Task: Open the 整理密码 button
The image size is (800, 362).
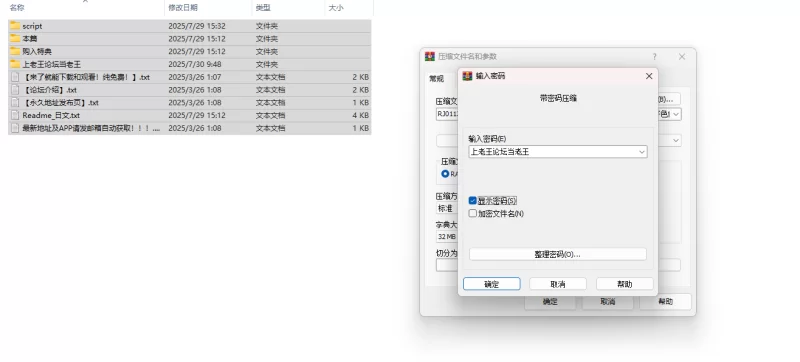Action: click(558, 254)
